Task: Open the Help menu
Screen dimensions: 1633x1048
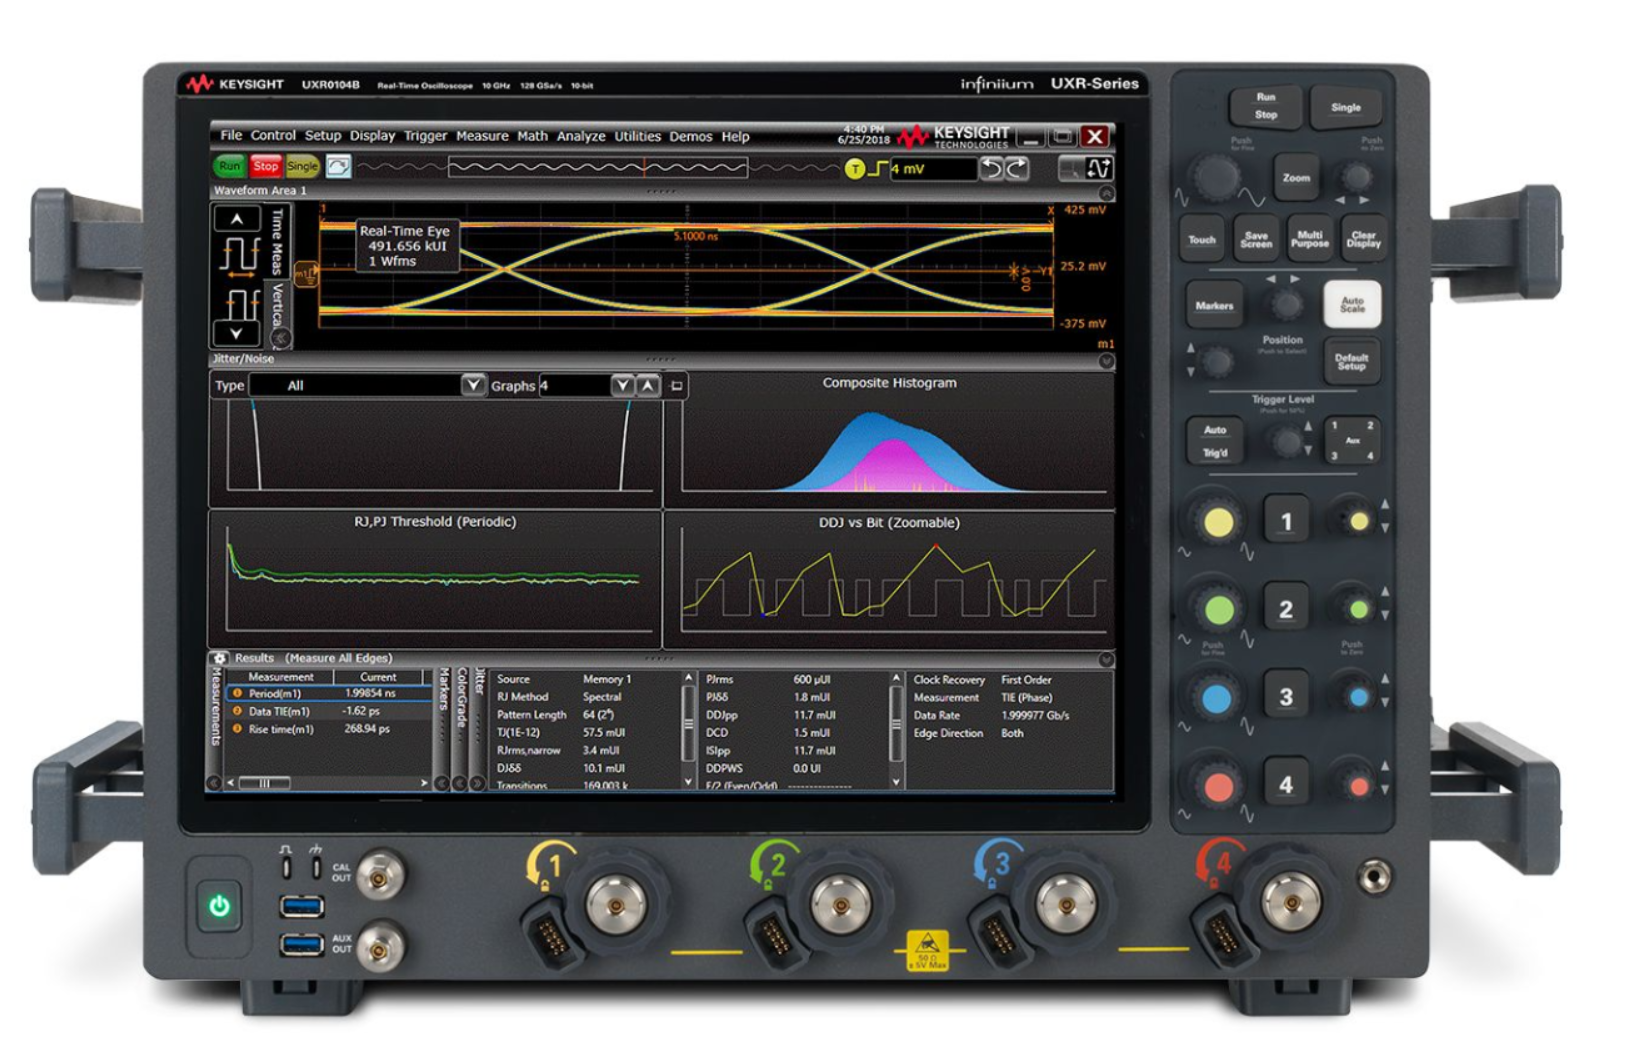Action: pos(735,136)
